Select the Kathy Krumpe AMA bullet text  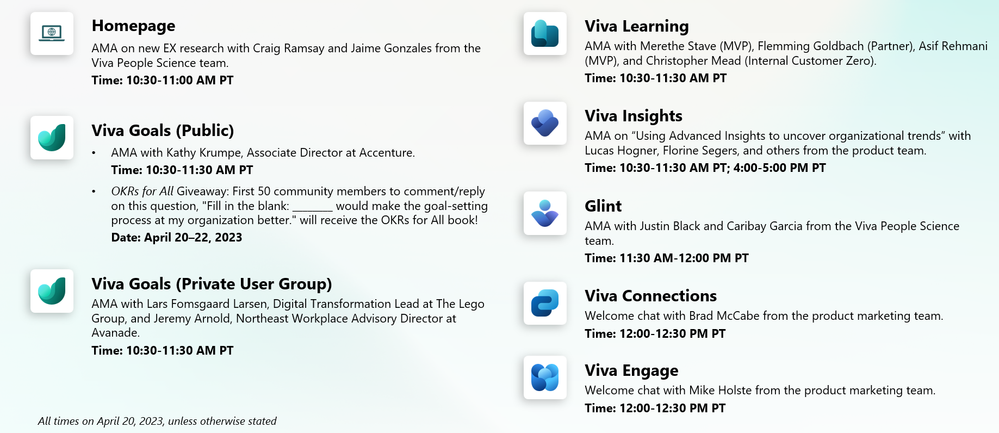point(262,153)
